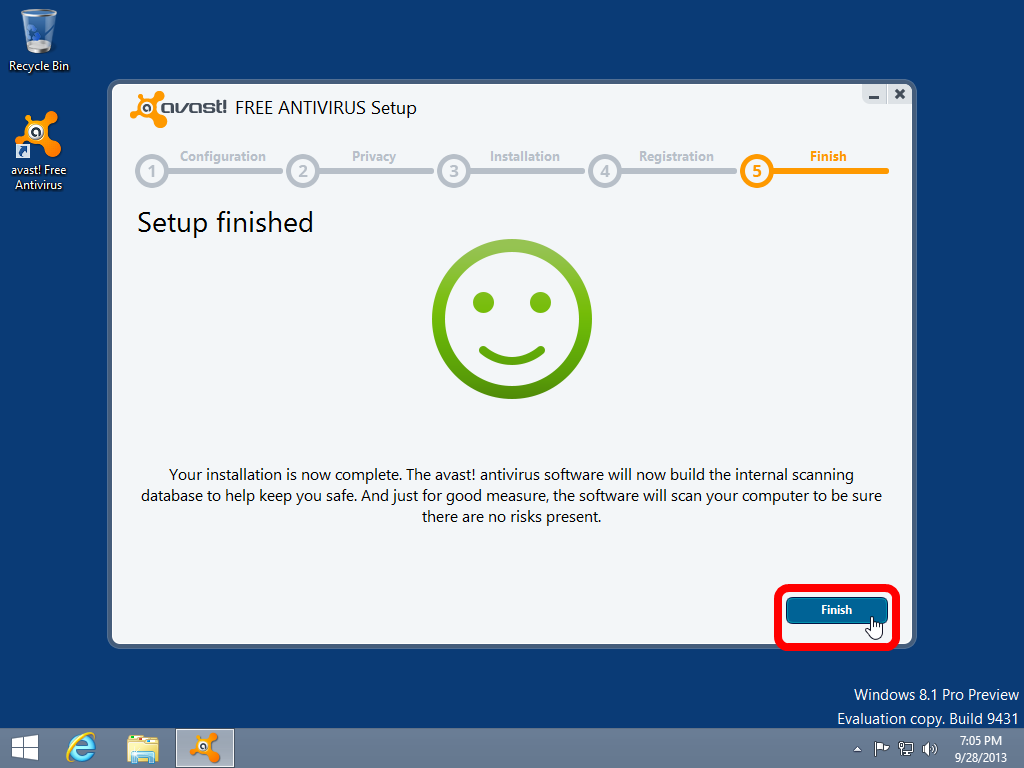Viewport: 1024px width, 768px height.
Task: Launch Internet Explorer from the taskbar
Action: pyautogui.click(x=81, y=747)
